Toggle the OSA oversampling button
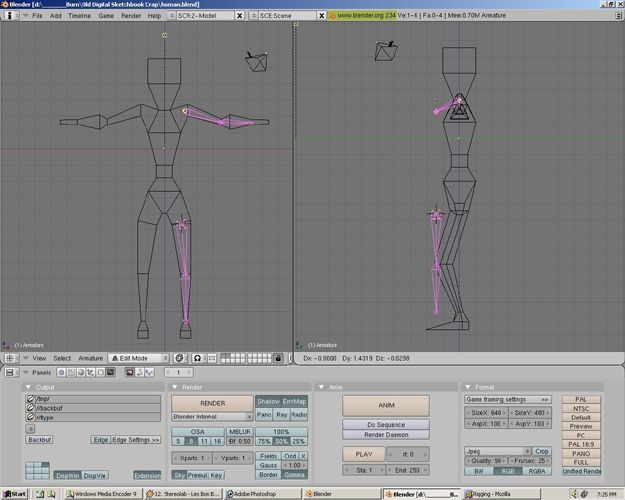This screenshot has width=625, height=500. coord(197,432)
